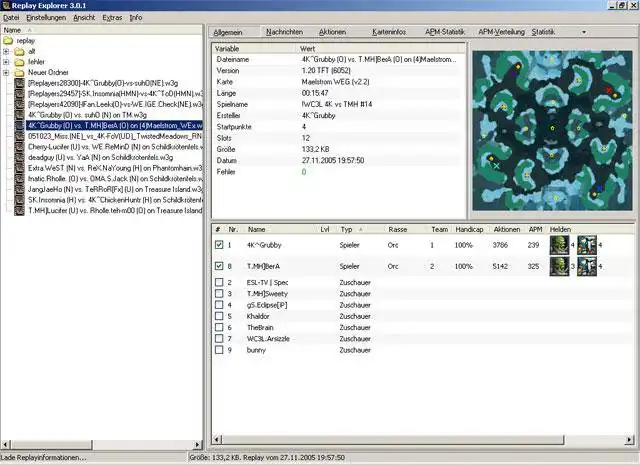The width and height of the screenshot is (640, 465).
Task: Expand the 'fehler' folder tree node
Action: point(6,62)
